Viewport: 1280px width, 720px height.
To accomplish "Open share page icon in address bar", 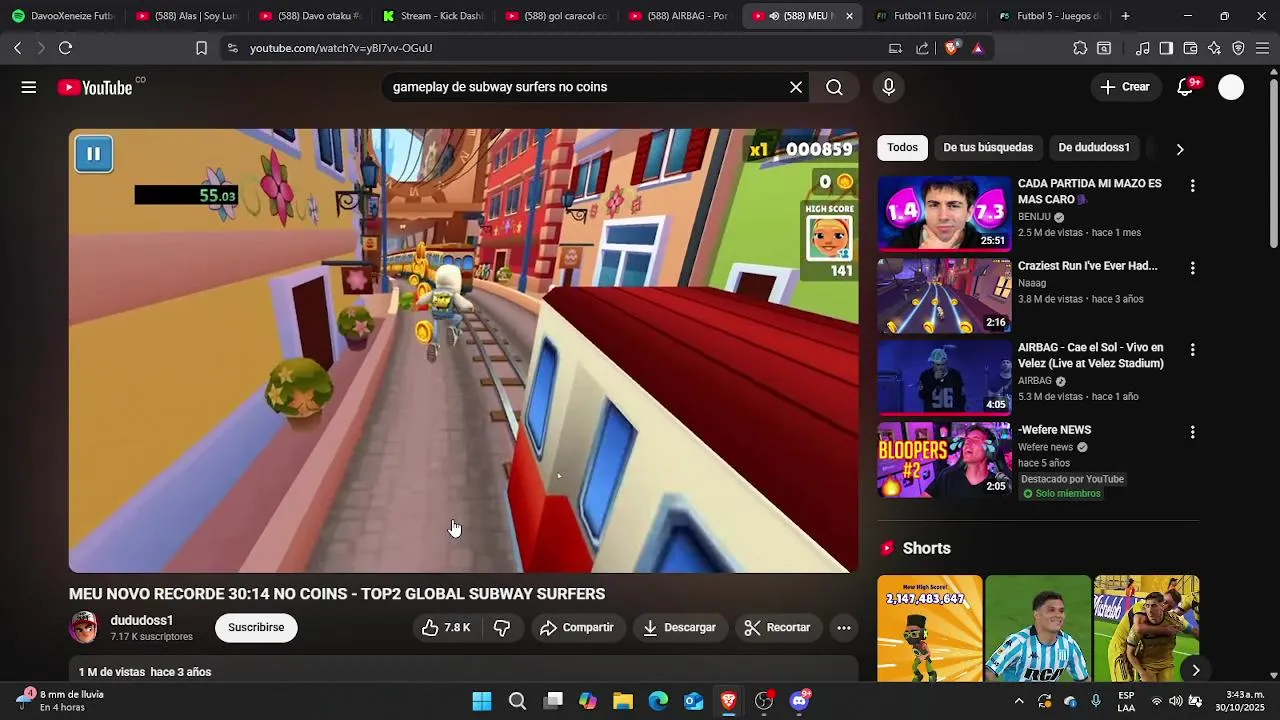I will 922,48.
